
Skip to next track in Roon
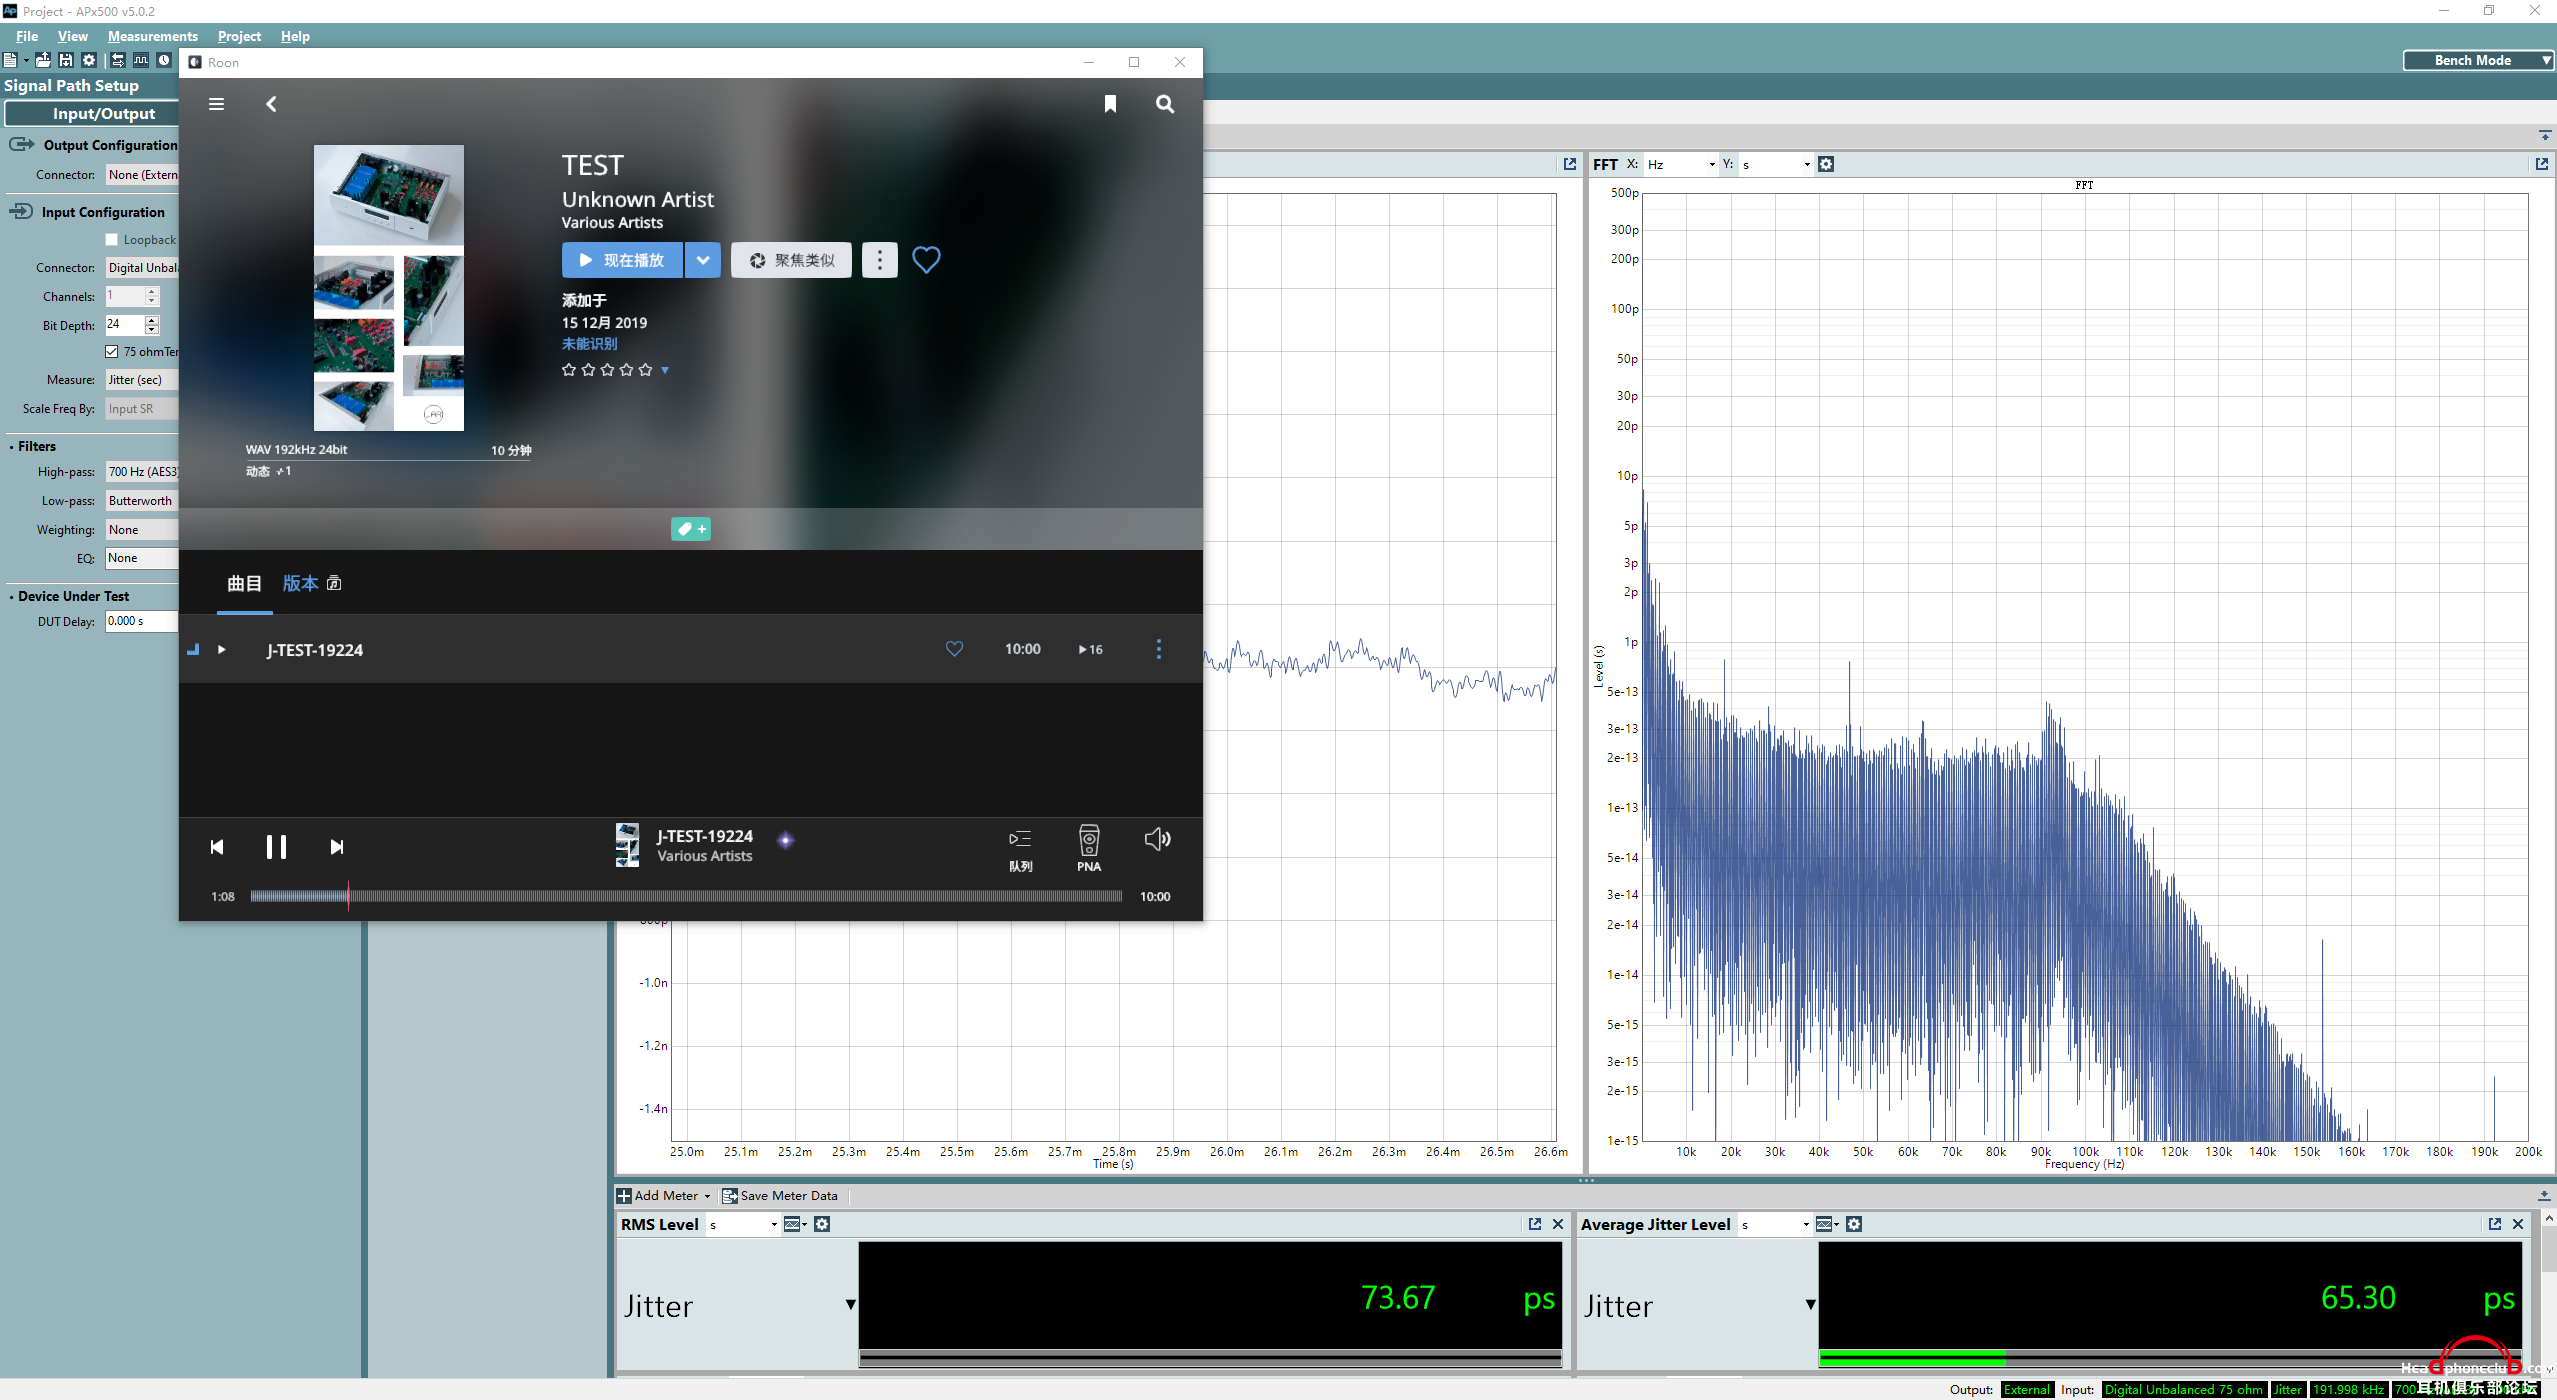(337, 847)
